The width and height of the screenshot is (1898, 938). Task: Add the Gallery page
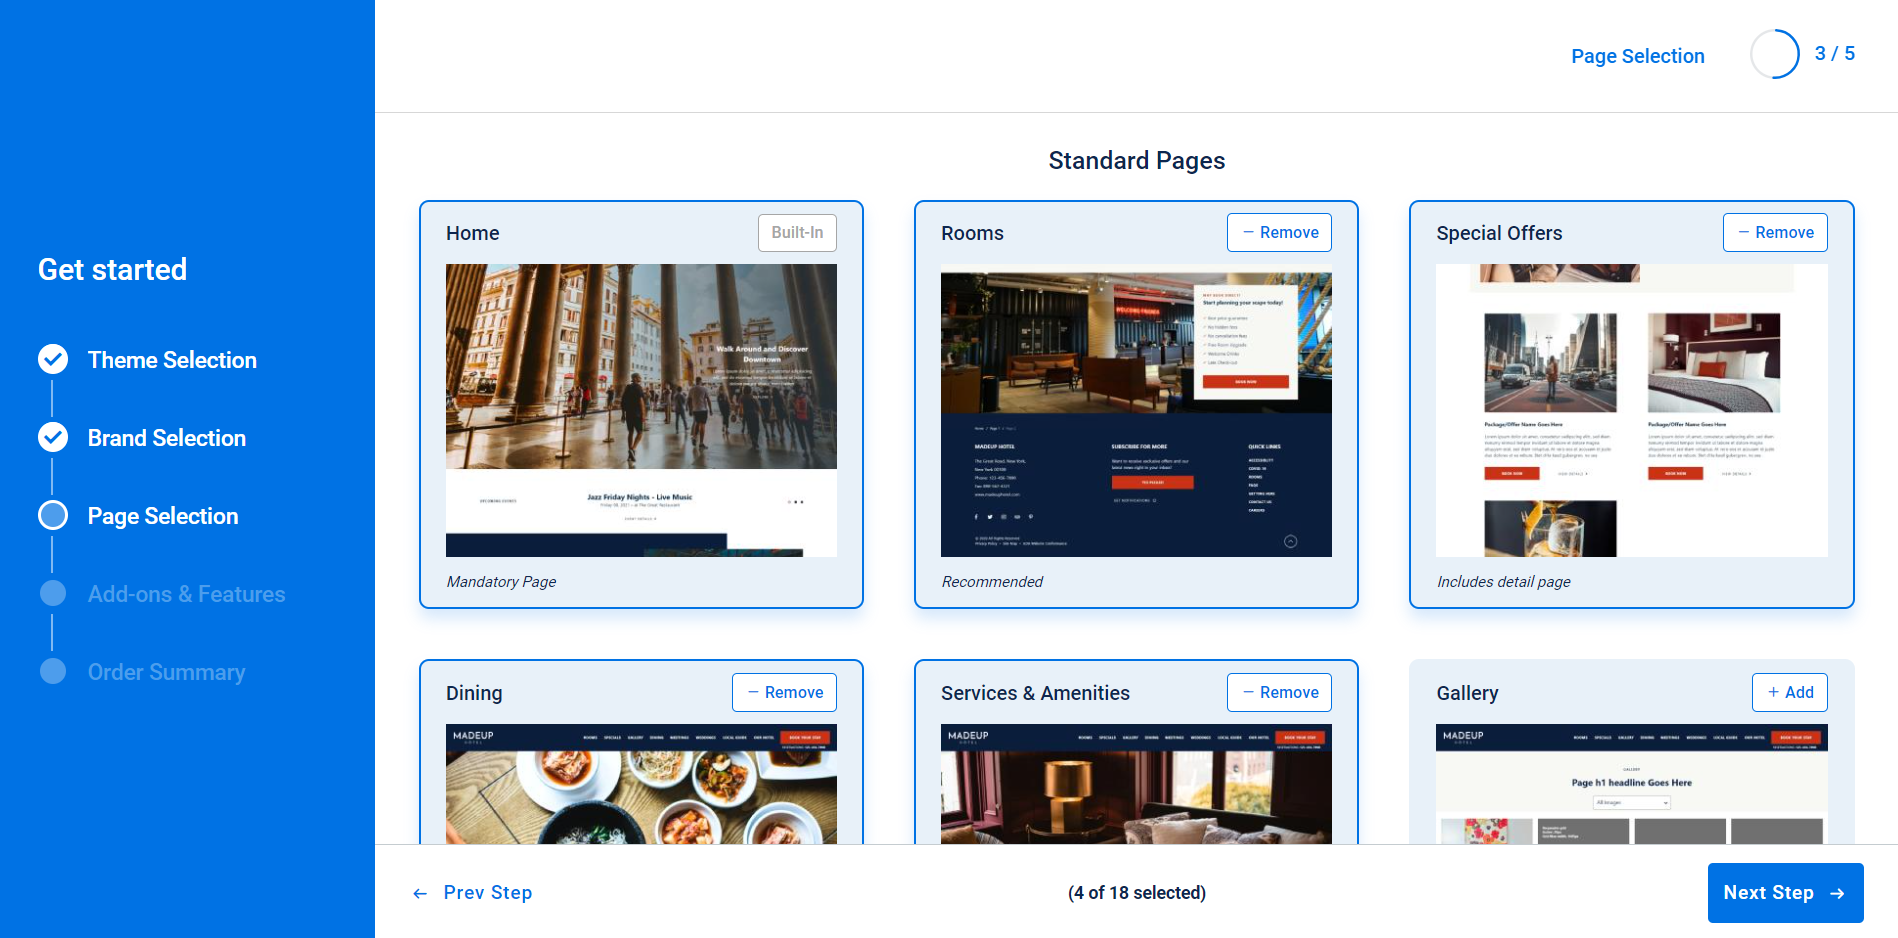pyautogui.click(x=1790, y=692)
